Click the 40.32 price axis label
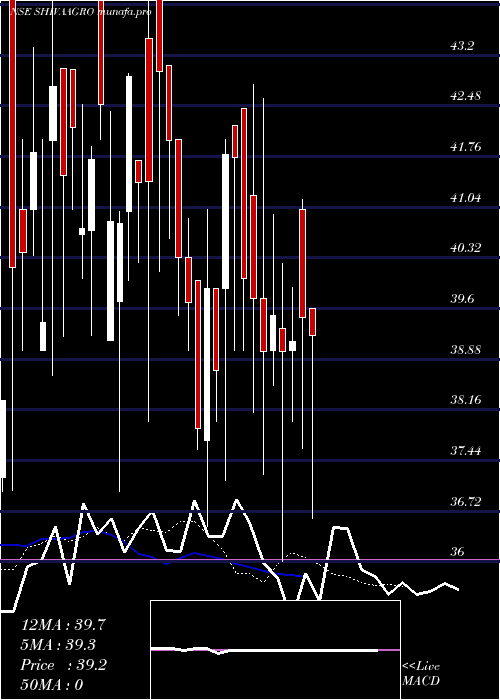 (x=466, y=247)
